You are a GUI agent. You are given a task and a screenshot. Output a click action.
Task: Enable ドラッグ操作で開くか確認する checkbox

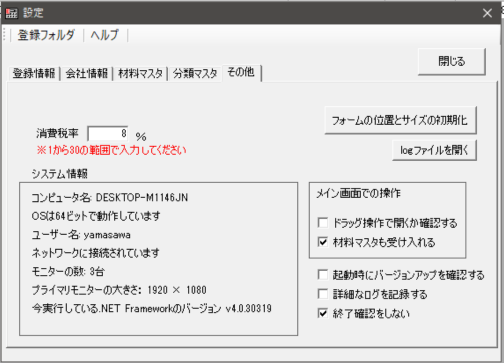click(x=323, y=223)
